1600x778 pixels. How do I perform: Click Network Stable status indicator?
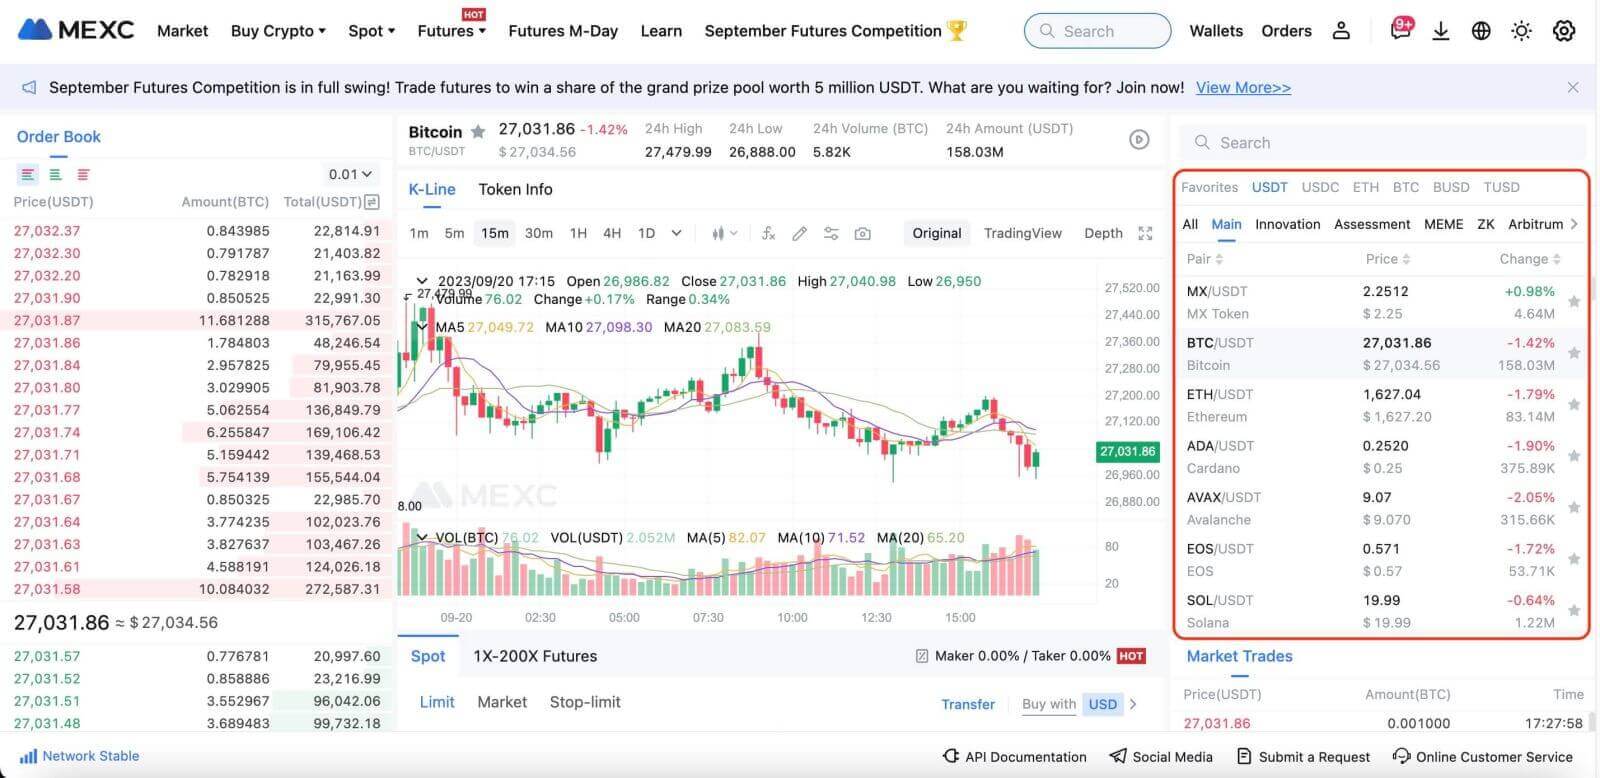point(80,756)
